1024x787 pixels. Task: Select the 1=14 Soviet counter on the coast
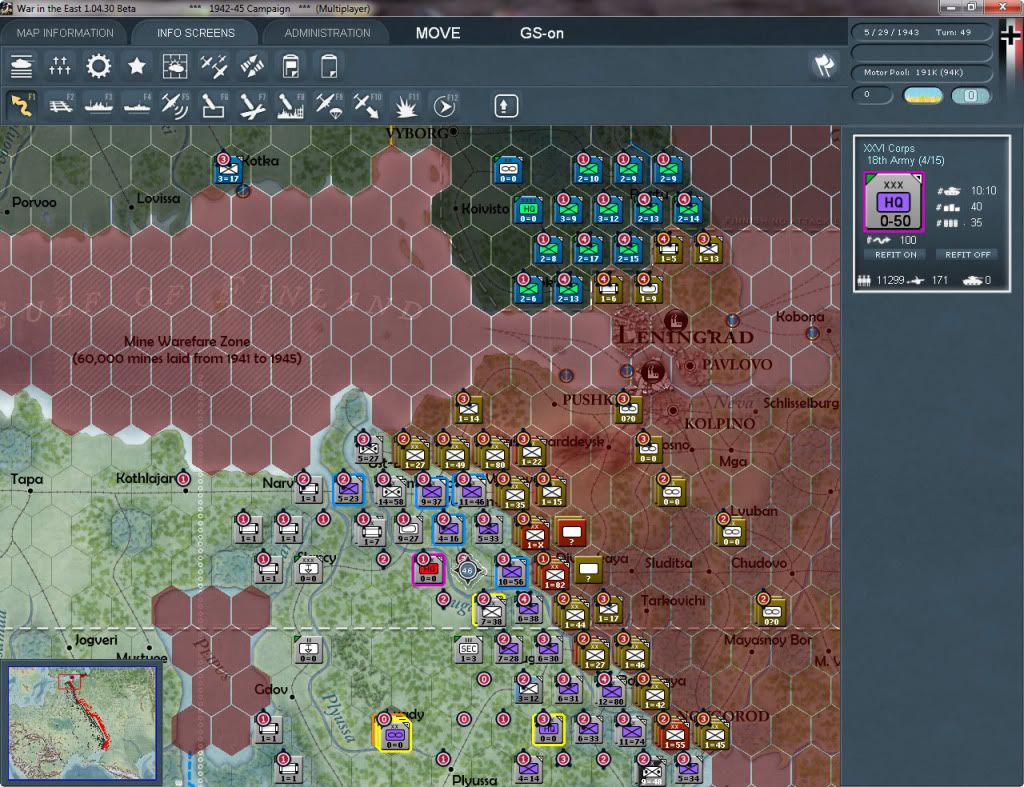(x=468, y=410)
